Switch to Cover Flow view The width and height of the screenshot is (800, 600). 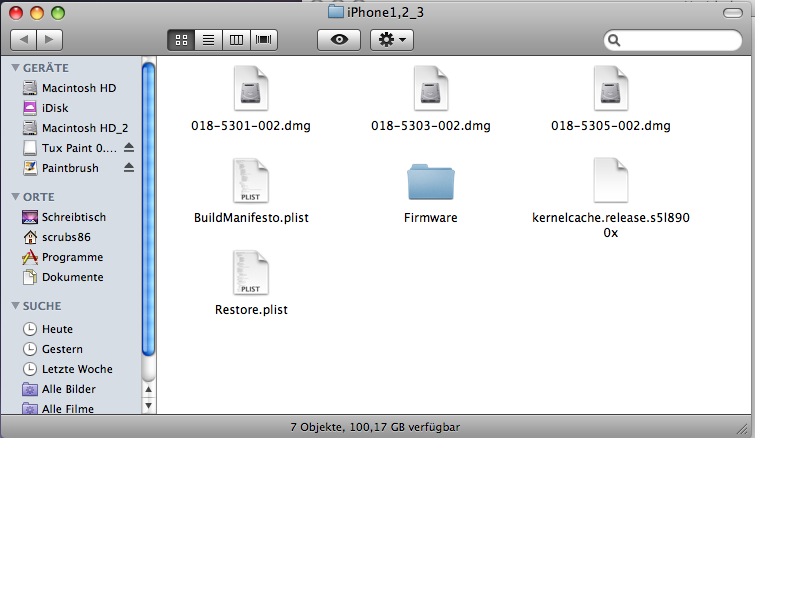point(264,40)
